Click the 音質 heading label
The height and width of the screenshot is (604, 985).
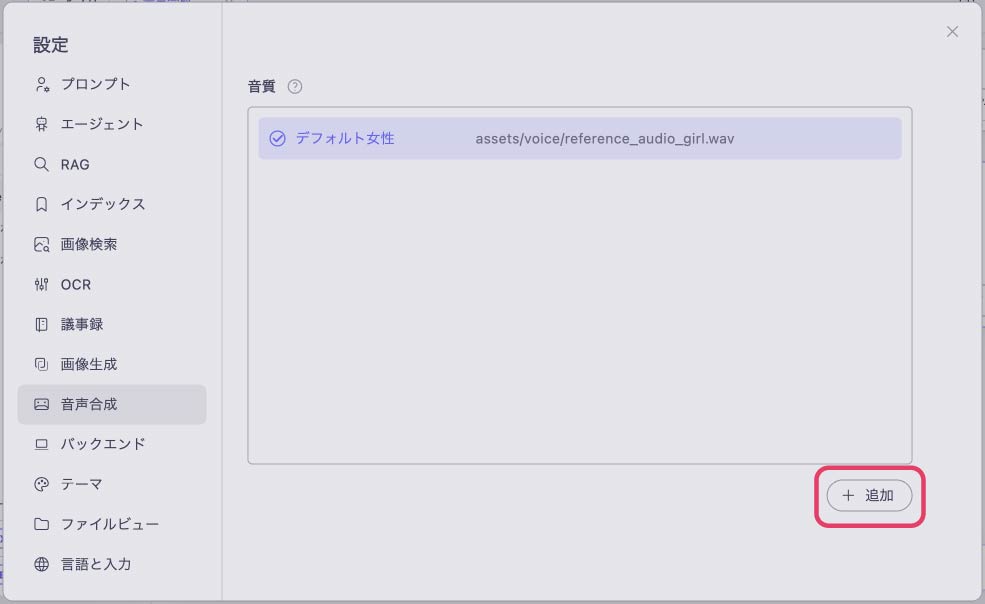[261, 87]
